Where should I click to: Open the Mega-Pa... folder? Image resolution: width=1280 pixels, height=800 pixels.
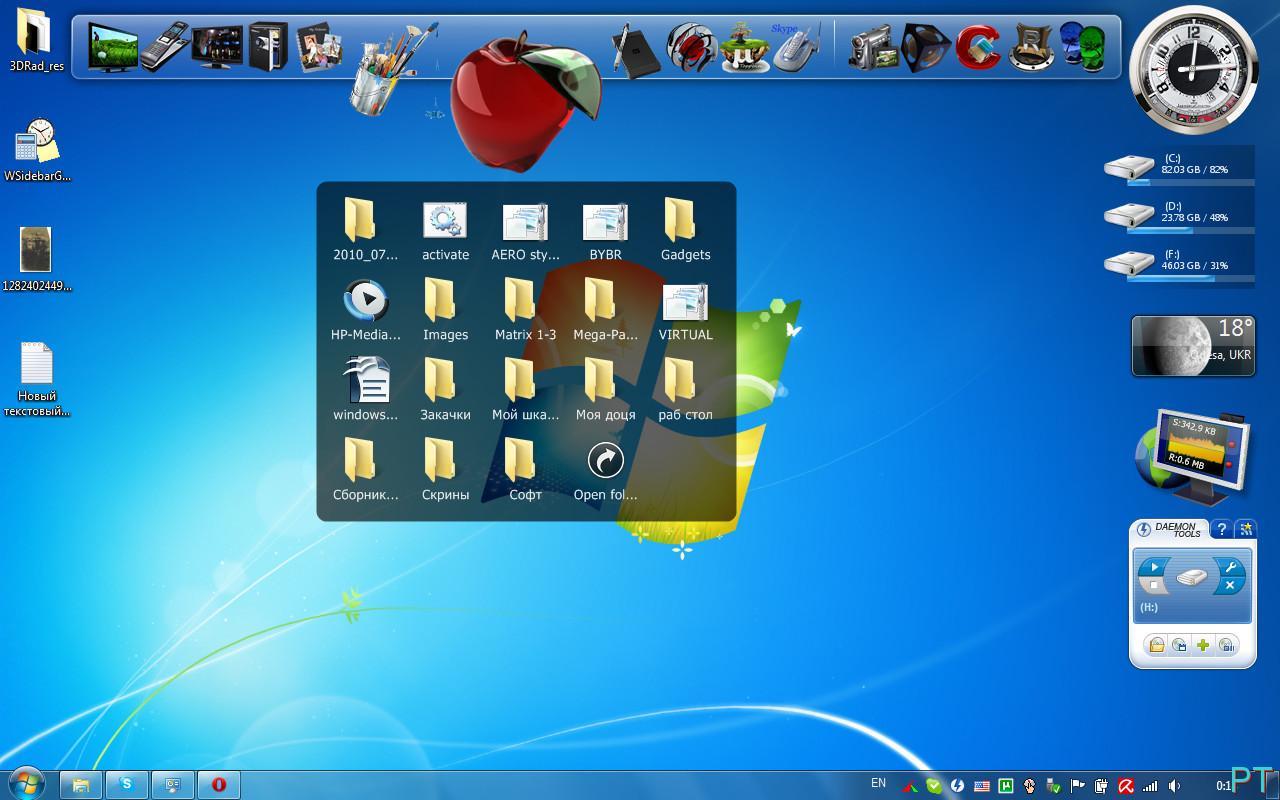[x=605, y=310]
